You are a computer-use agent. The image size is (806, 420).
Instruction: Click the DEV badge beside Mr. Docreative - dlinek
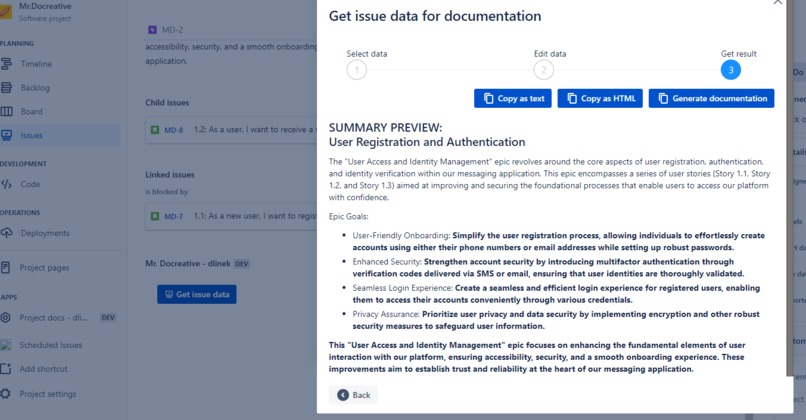[x=241, y=264]
